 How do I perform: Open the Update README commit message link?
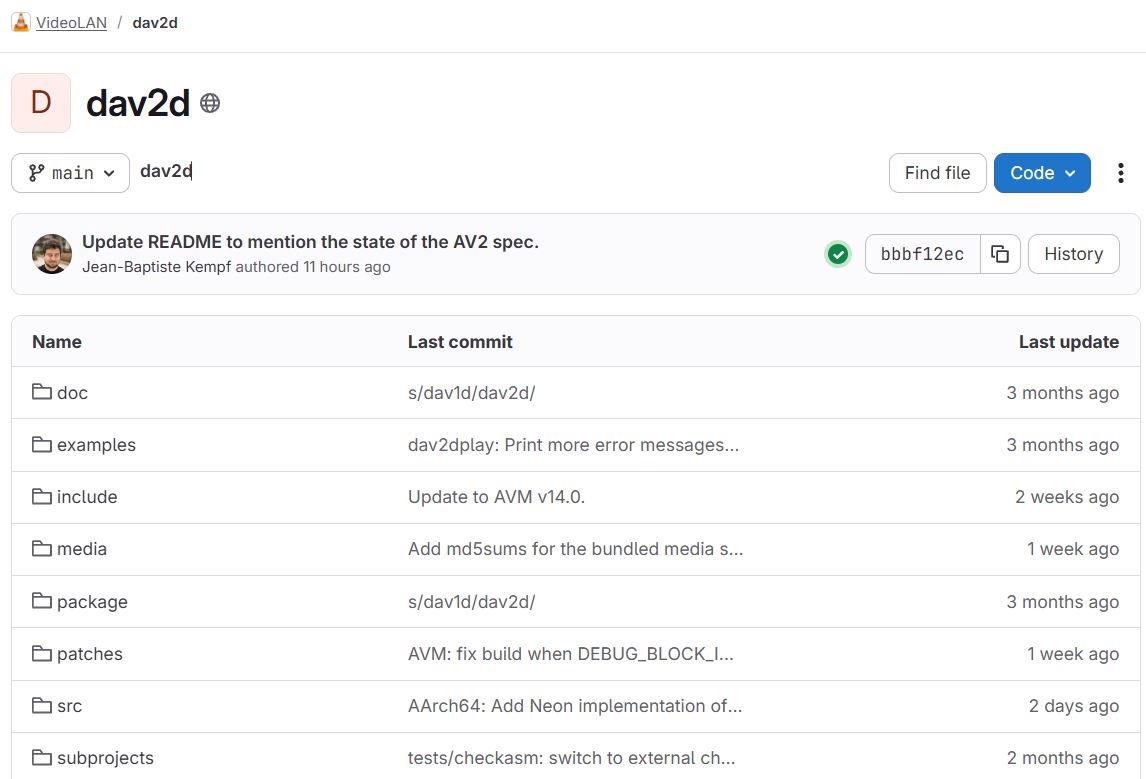(x=310, y=242)
